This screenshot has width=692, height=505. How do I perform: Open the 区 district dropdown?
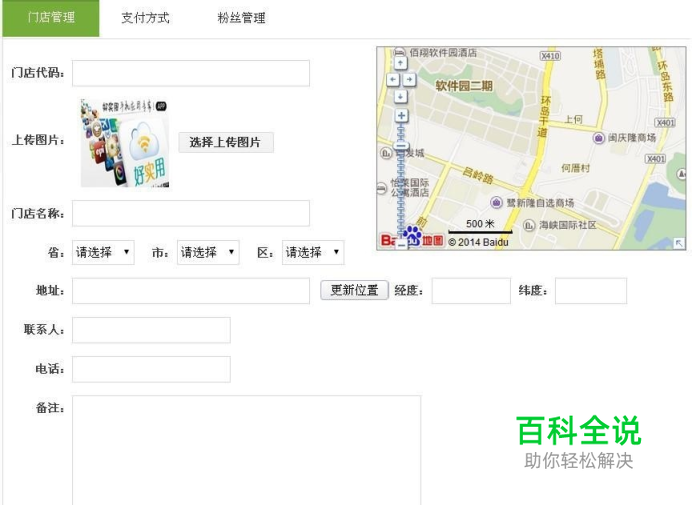pos(313,252)
